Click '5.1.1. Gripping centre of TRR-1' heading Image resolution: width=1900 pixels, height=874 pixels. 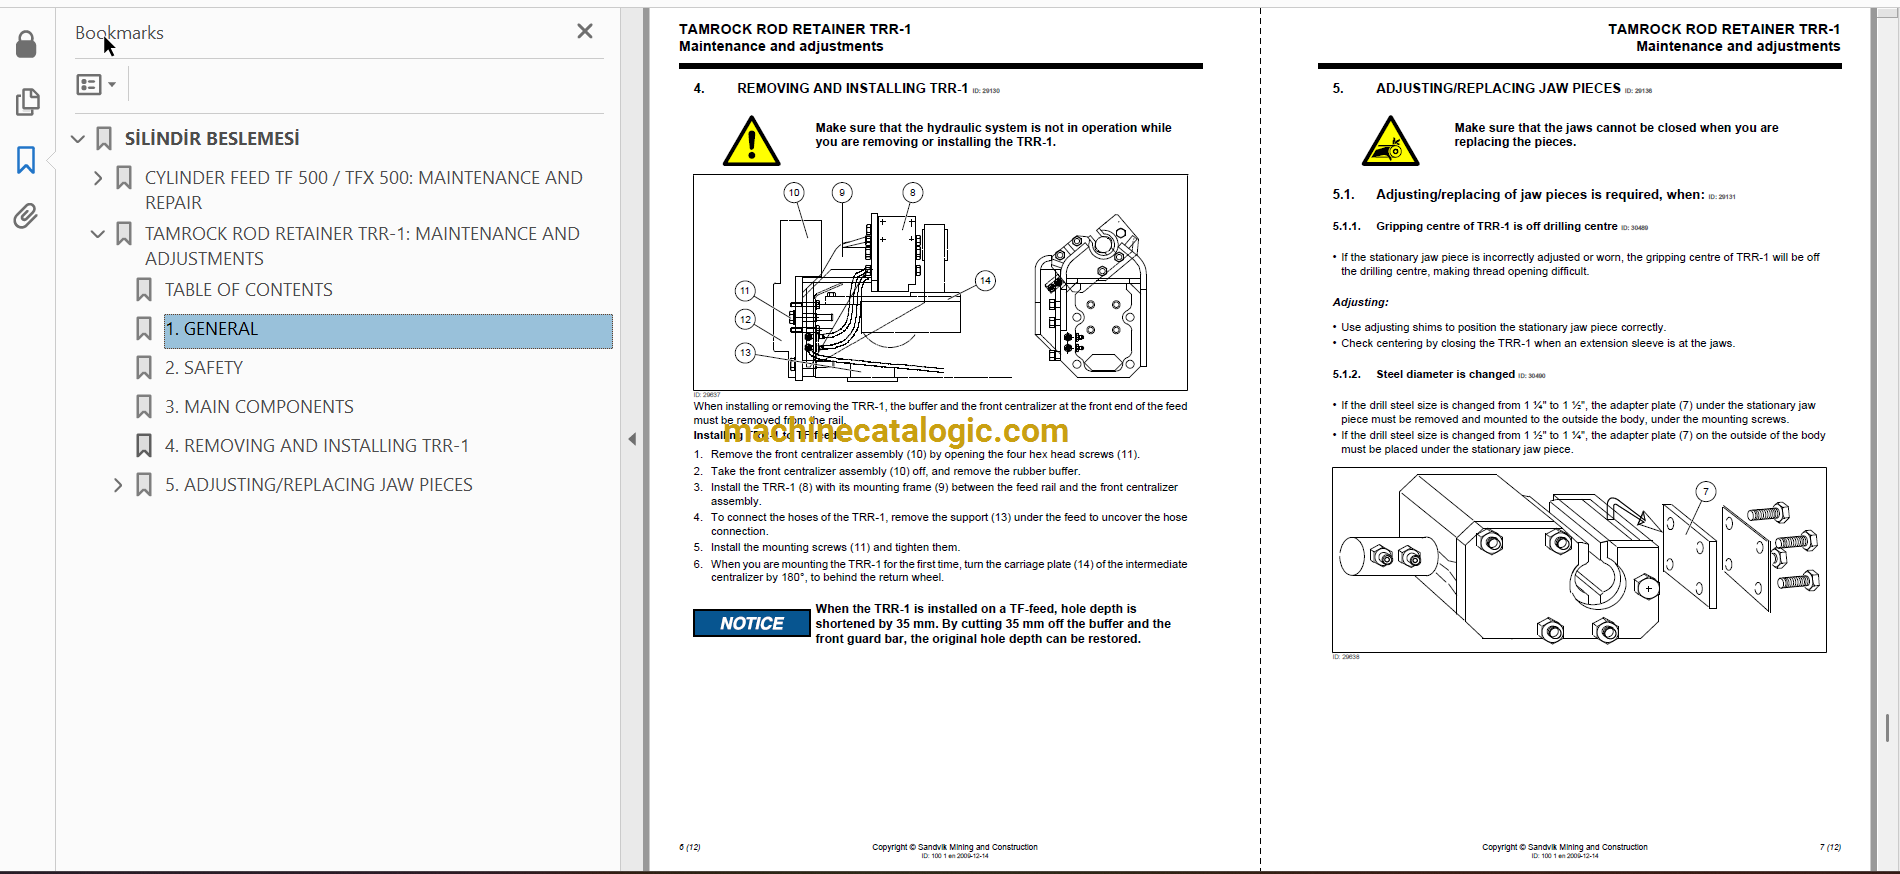pos(1474,227)
